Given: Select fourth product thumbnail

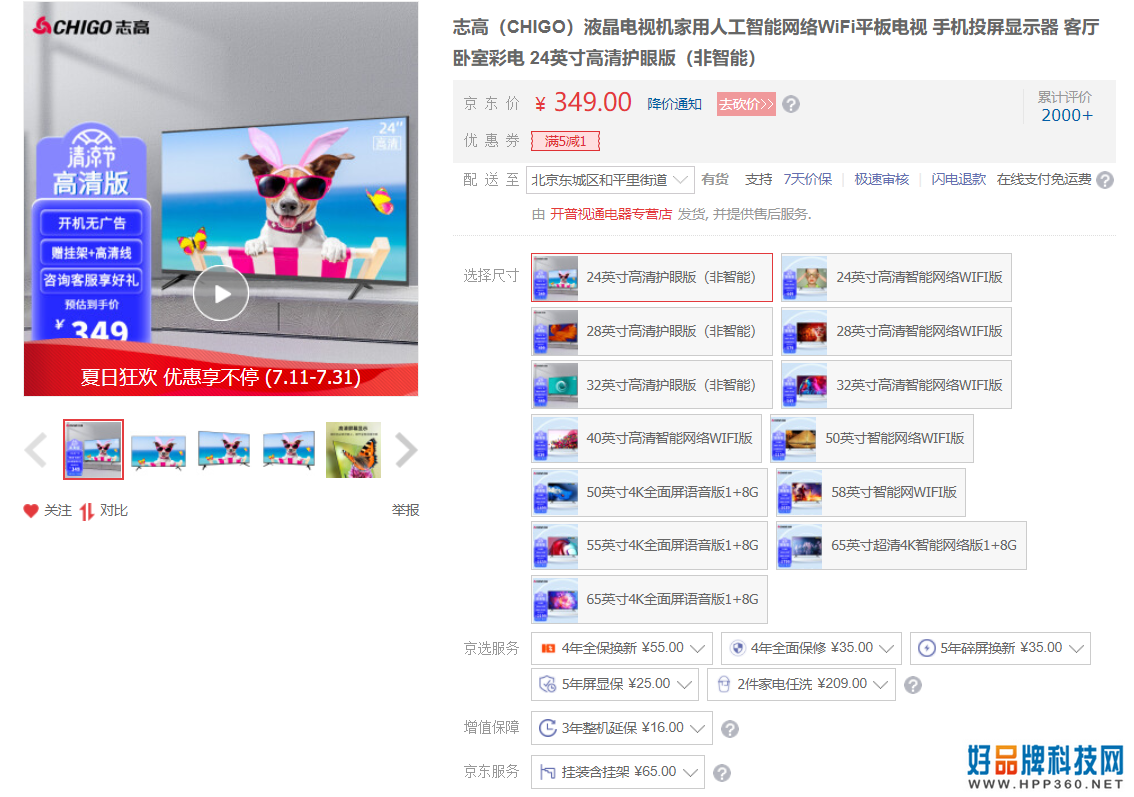Looking at the screenshot, I should 289,450.
